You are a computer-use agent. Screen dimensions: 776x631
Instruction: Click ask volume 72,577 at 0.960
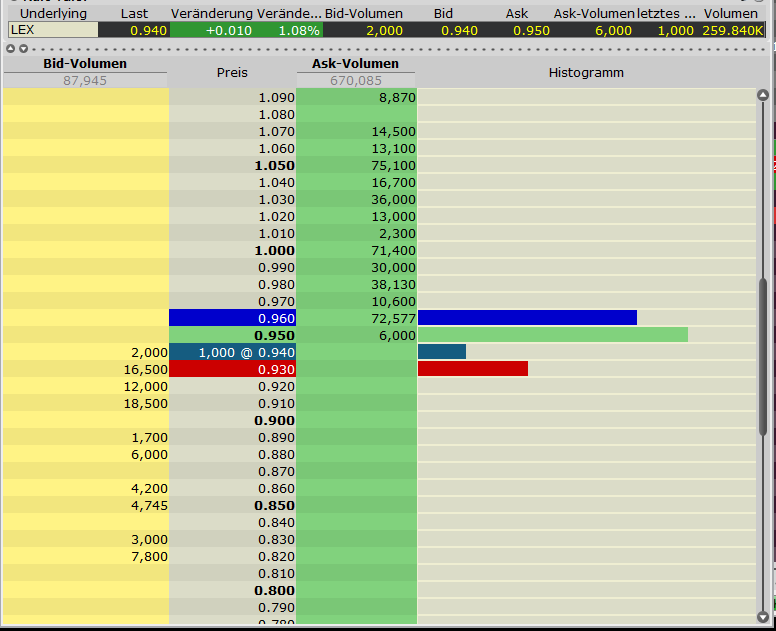pos(394,318)
